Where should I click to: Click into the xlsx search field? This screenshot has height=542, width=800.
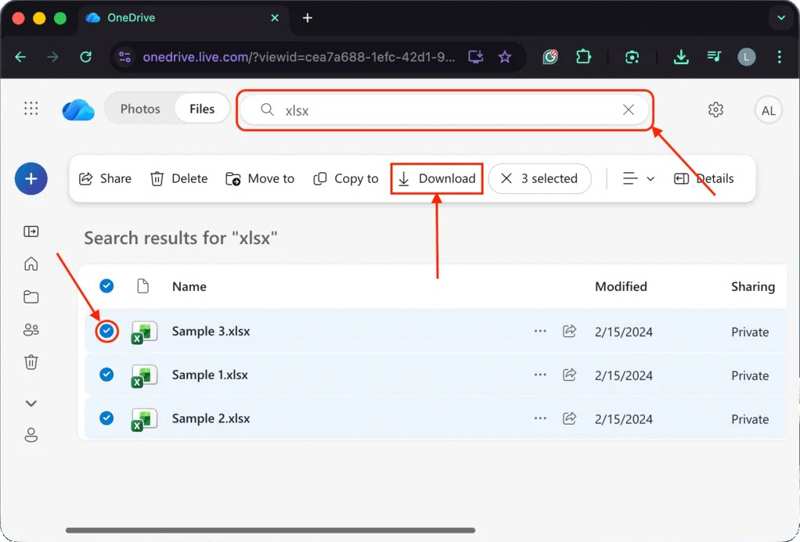click(444, 110)
